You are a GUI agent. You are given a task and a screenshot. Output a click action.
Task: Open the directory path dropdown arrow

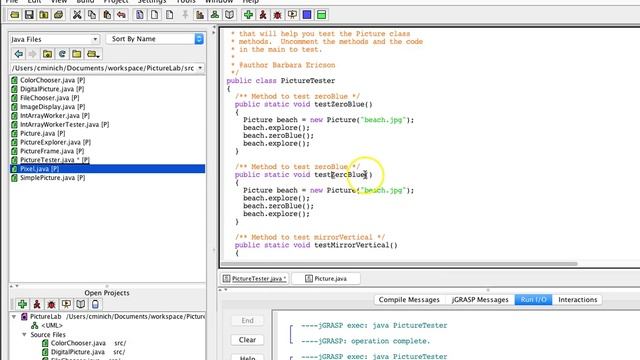click(x=200, y=68)
